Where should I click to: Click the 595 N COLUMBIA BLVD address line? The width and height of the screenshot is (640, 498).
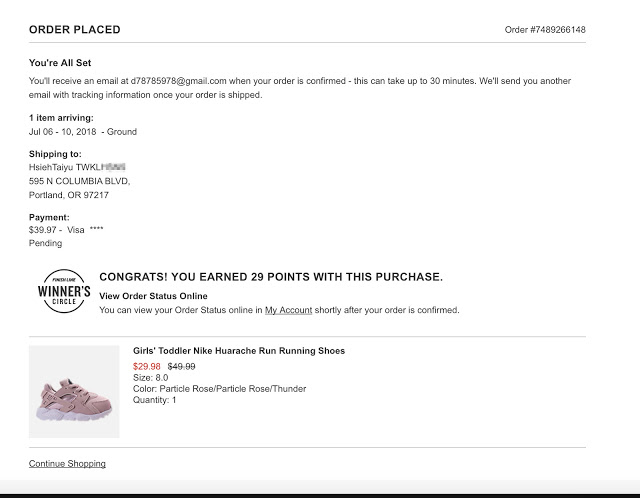pyautogui.click(x=79, y=181)
